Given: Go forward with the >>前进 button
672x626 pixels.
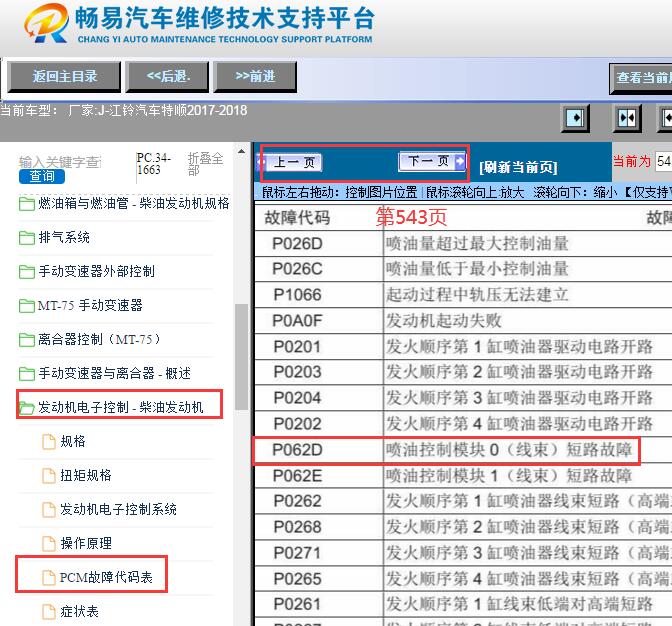Looking at the screenshot, I should point(255,77).
